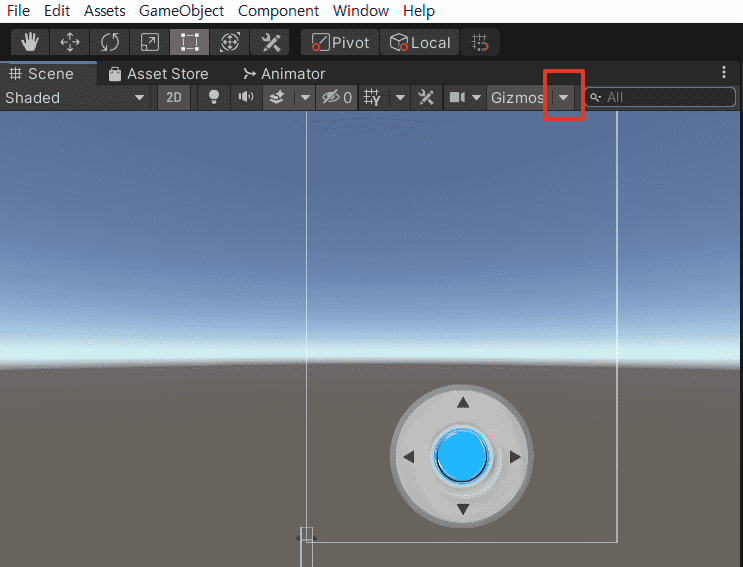The width and height of the screenshot is (743, 567).
Task: Click joystick down arrow
Action: coord(463,509)
